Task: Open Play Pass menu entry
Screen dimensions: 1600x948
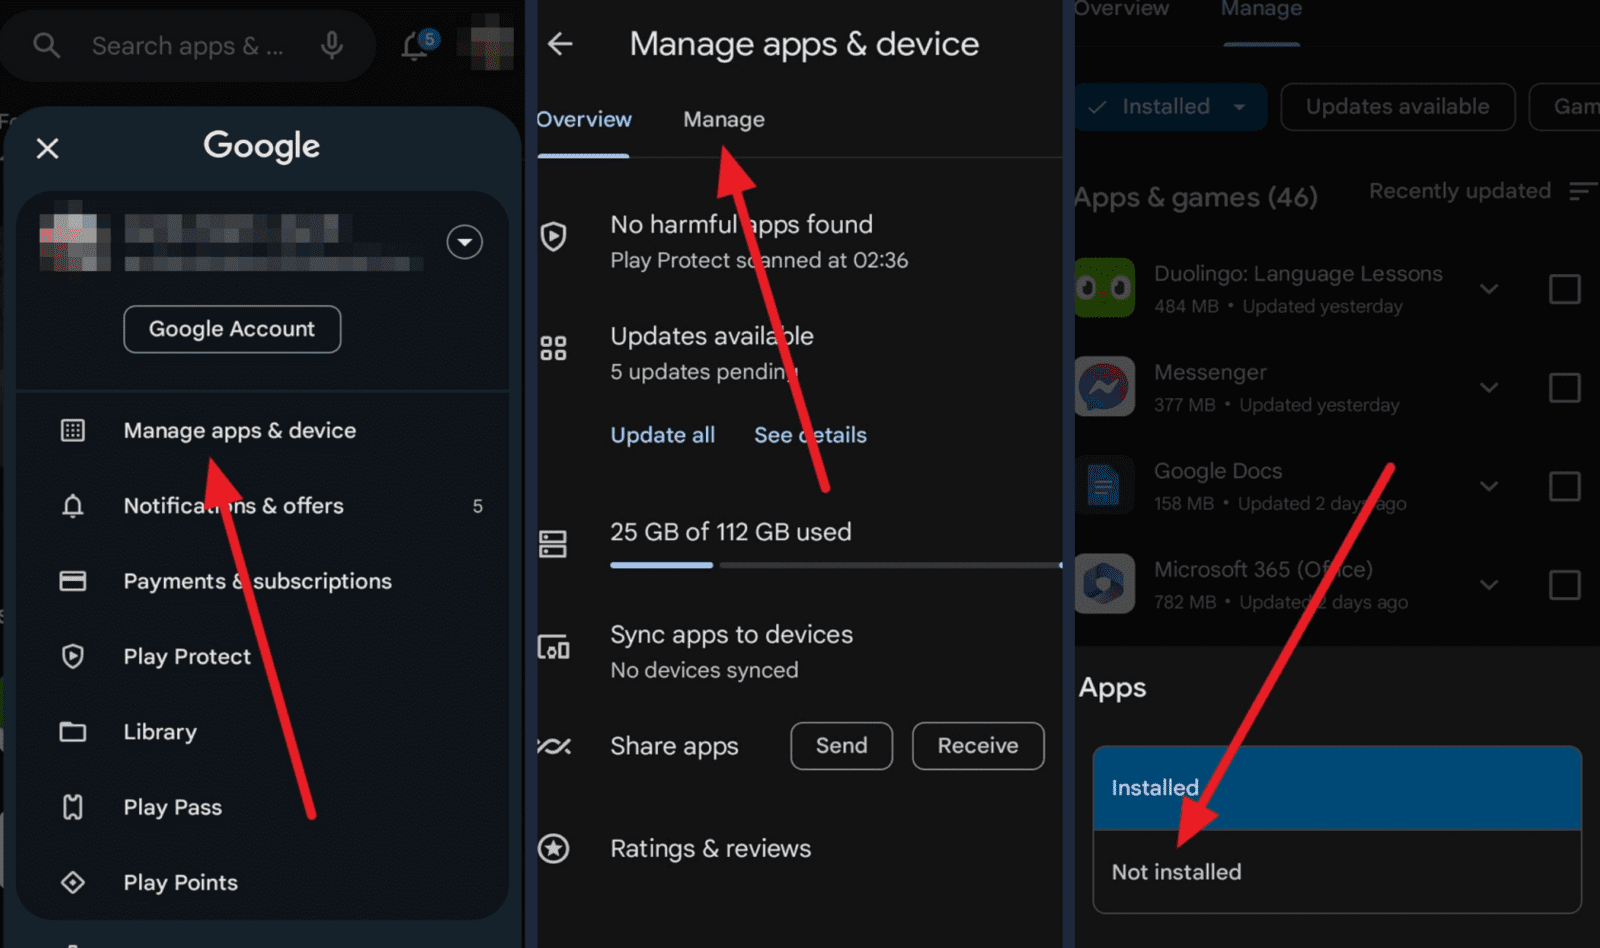Action: tap(173, 807)
